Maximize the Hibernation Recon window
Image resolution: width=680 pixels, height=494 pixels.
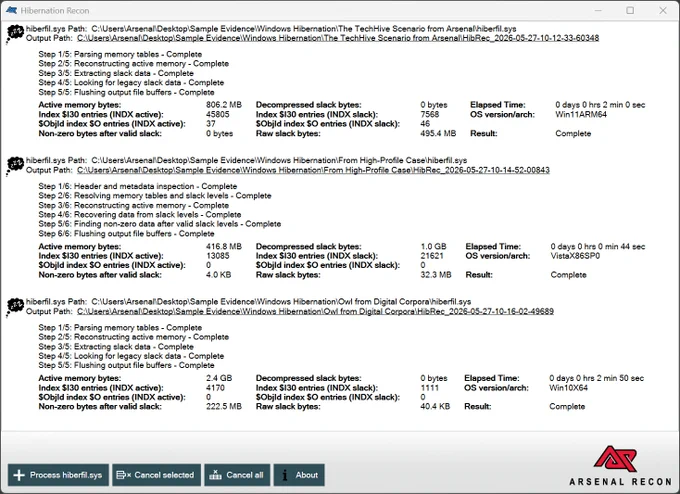pos(630,10)
